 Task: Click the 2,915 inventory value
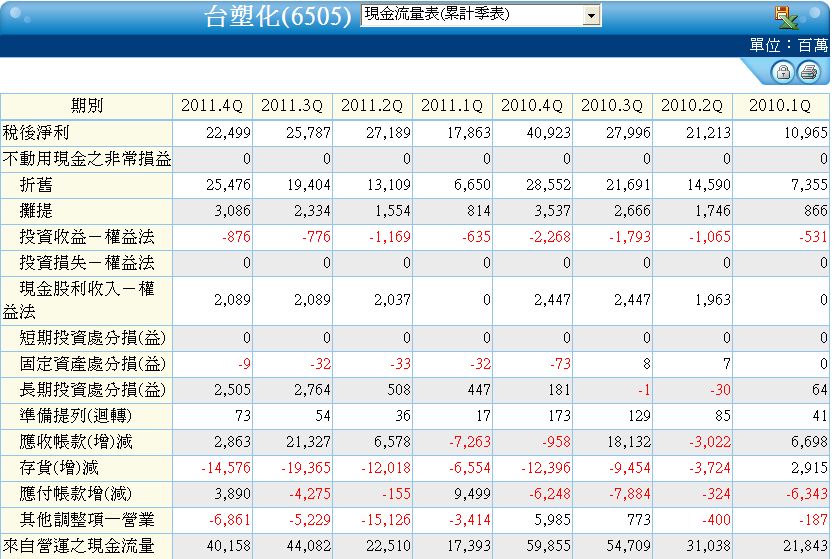pyautogui.click(x=809, y=468)
